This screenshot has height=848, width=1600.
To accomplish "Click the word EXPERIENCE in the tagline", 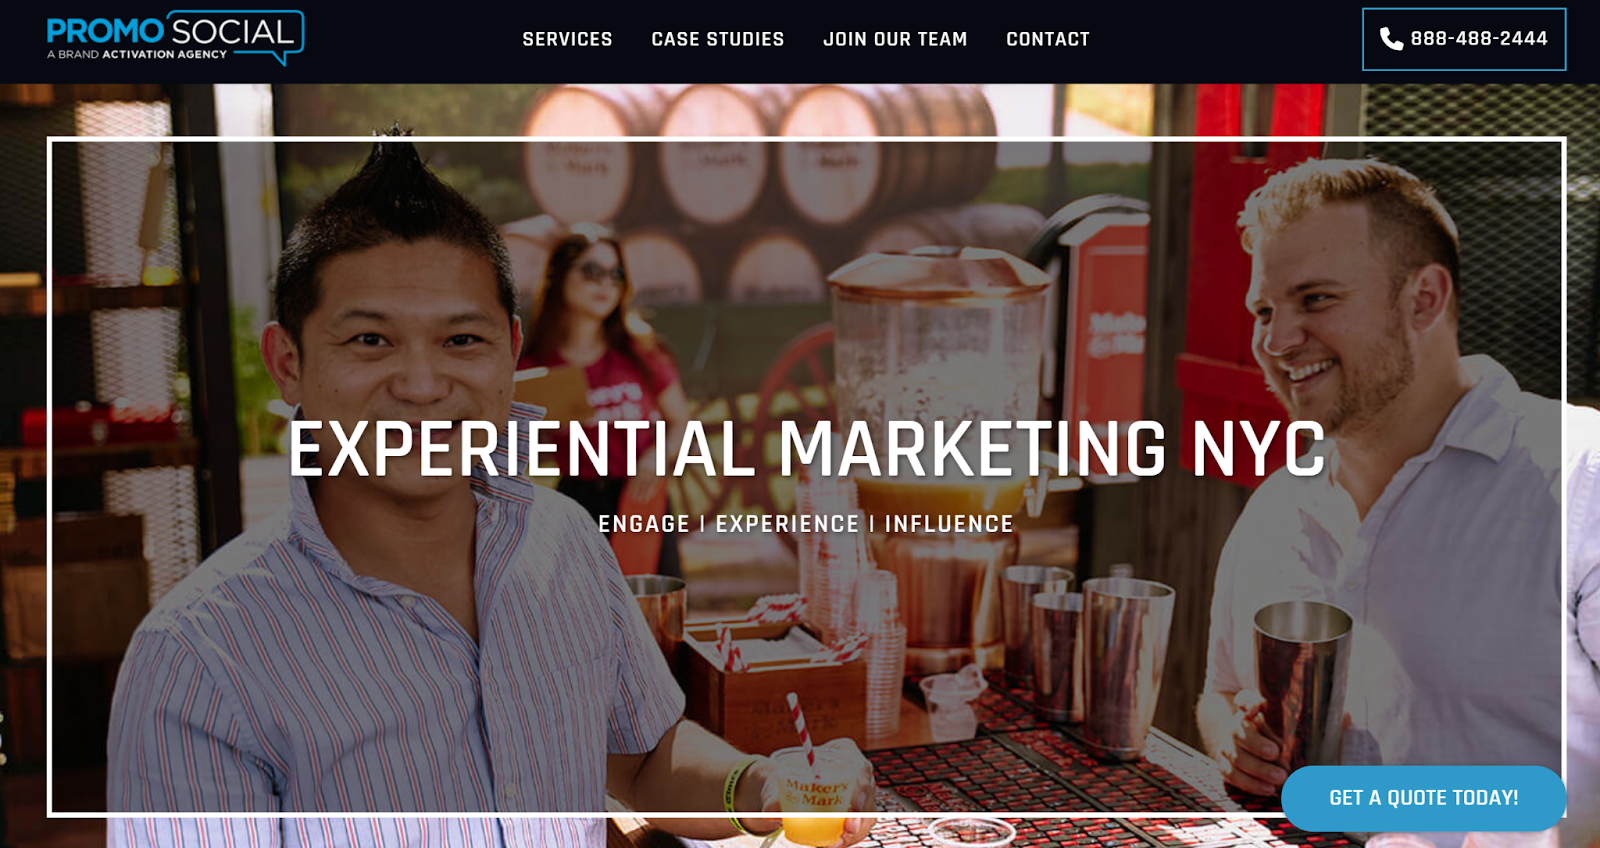I will [787, 524].
